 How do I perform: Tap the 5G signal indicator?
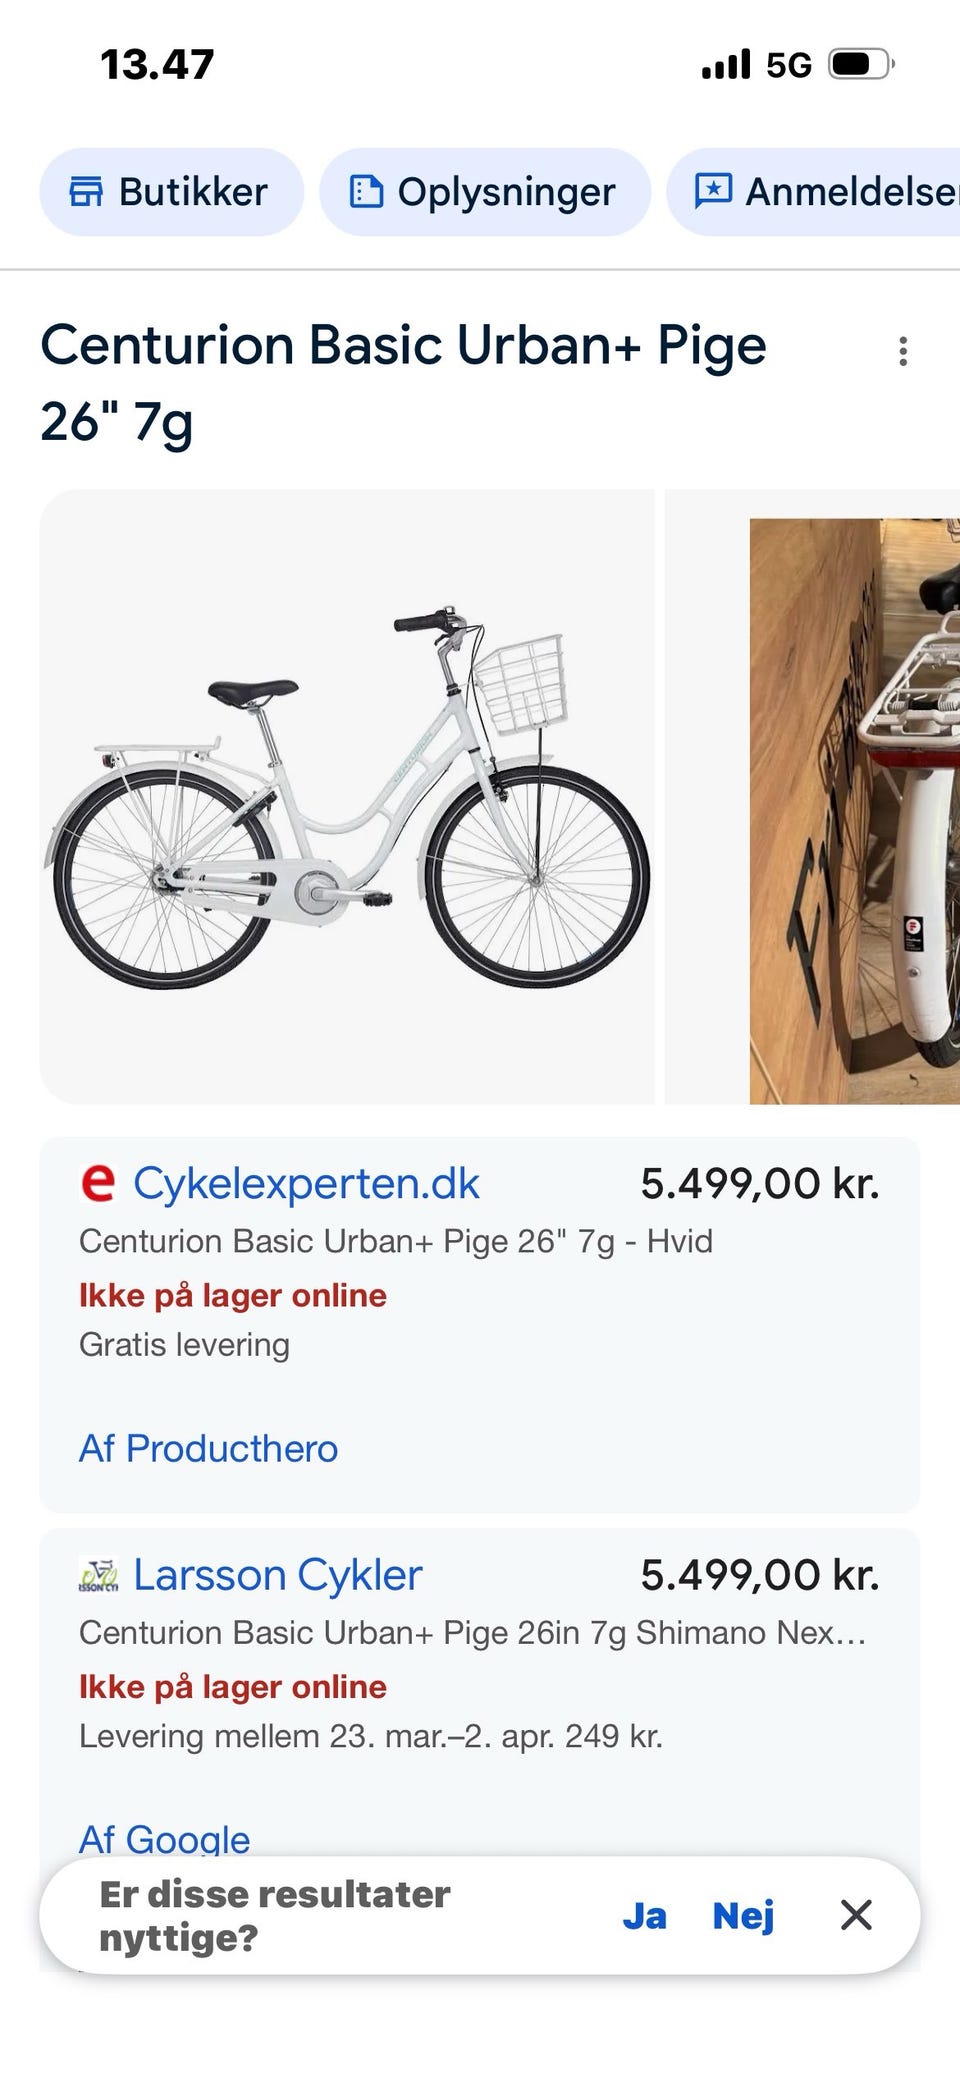pos(788,65)
